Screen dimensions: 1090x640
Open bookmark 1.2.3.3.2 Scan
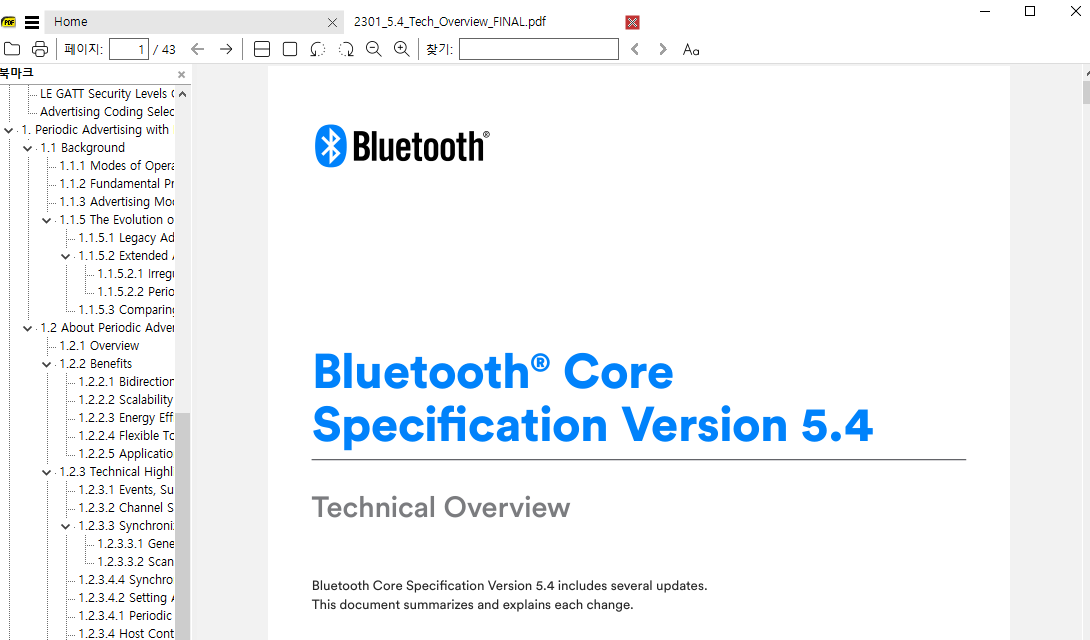pos(136,561)
